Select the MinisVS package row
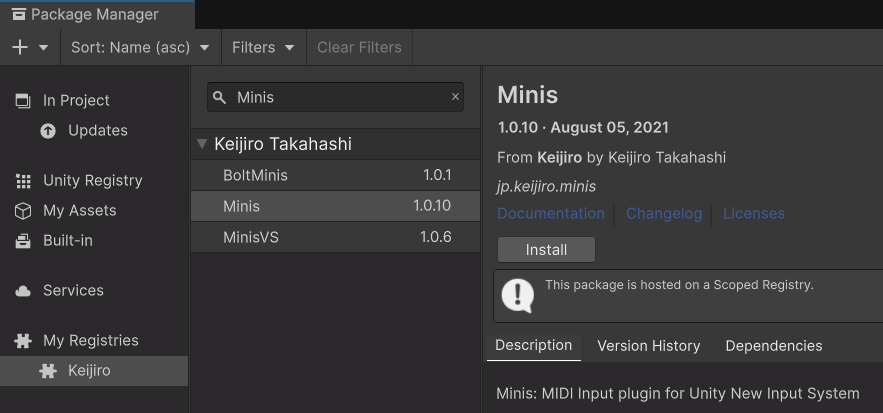This screenshot has height=413, width=883. coord(336,237)
